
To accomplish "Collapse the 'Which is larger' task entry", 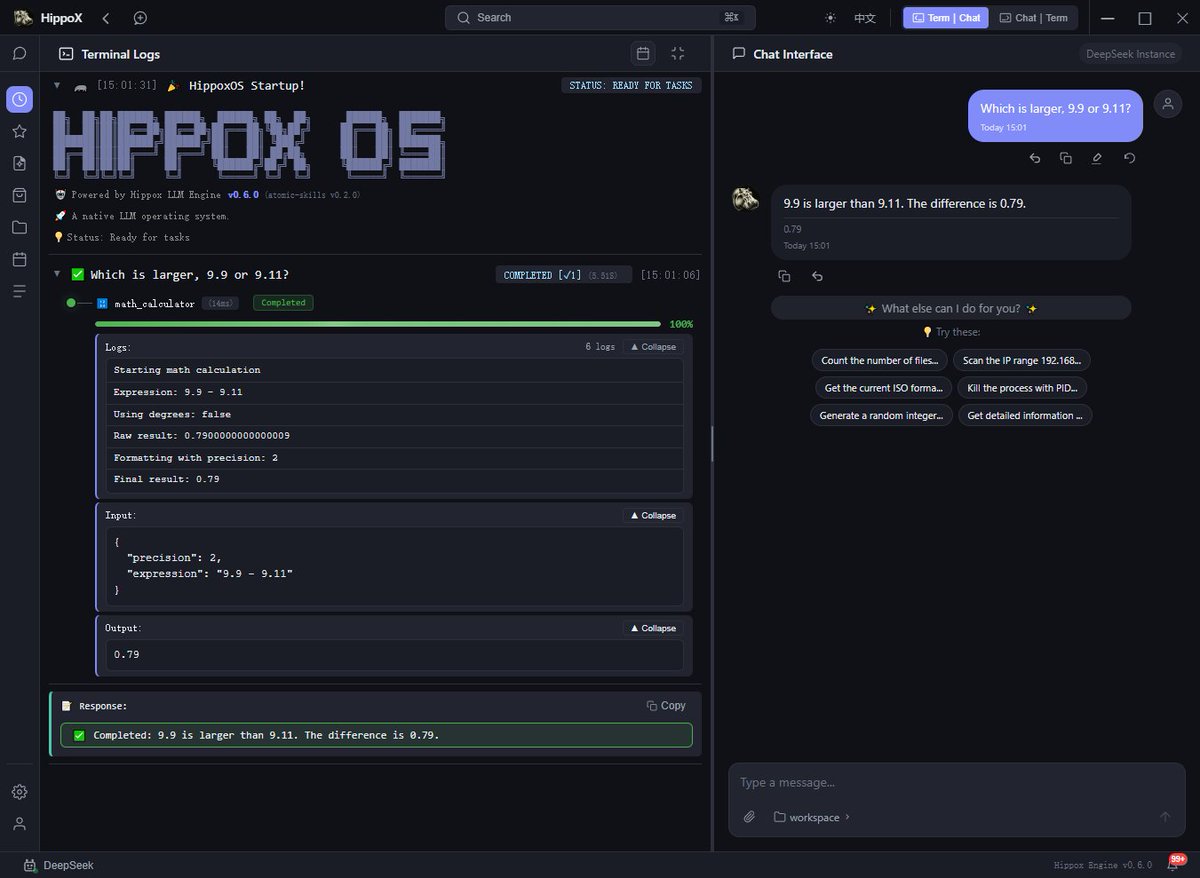I will pos(57,274).
